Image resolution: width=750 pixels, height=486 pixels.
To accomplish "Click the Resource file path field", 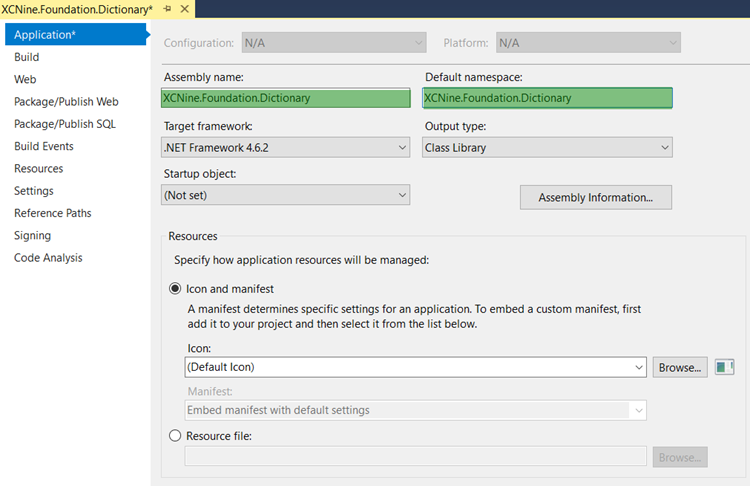I will [x=416, y=456].
